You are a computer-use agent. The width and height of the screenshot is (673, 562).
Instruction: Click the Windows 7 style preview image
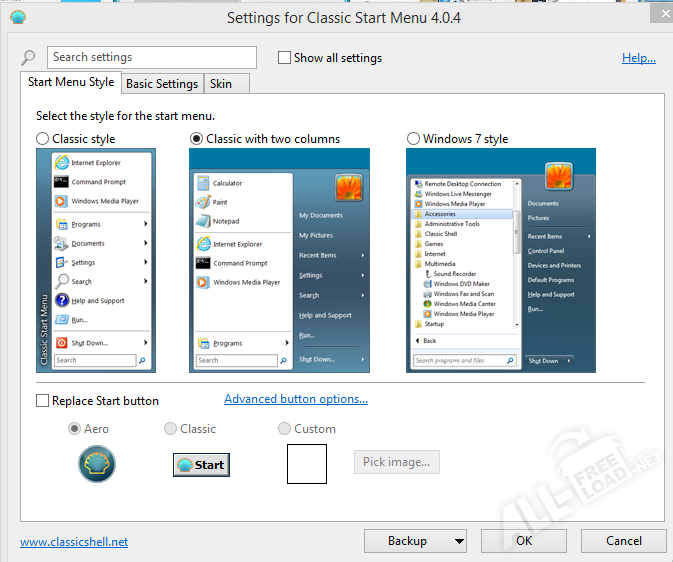[x=500, y=261]
